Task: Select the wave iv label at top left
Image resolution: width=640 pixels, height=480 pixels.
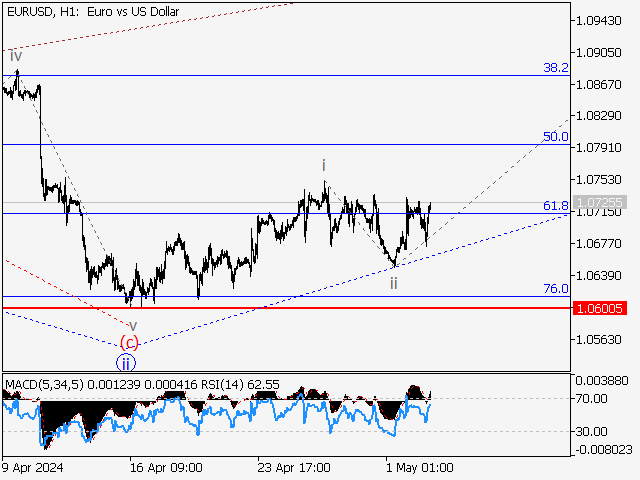Action: (x=16, y=56)
